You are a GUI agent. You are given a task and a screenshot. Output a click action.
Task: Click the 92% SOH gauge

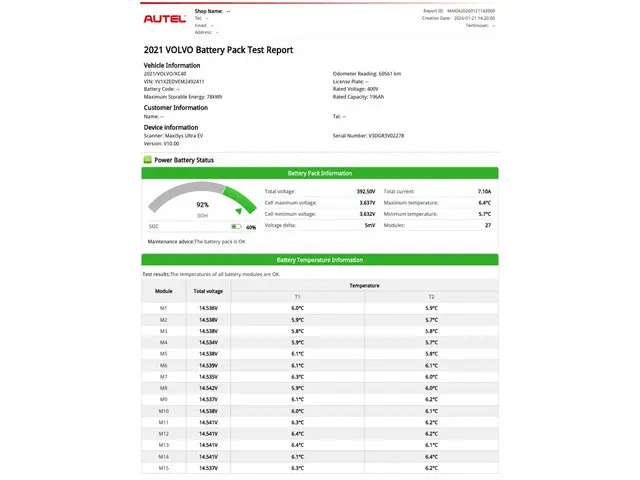[x=203, y=204]
